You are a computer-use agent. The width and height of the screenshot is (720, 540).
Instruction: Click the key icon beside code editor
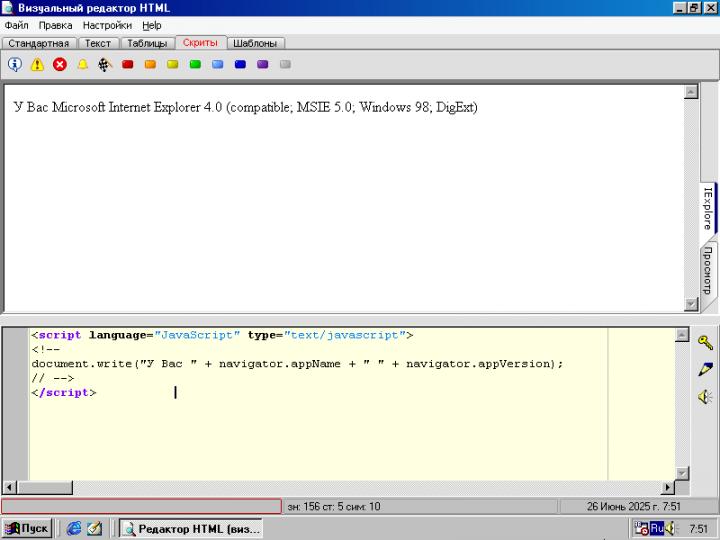coord(705,342)
